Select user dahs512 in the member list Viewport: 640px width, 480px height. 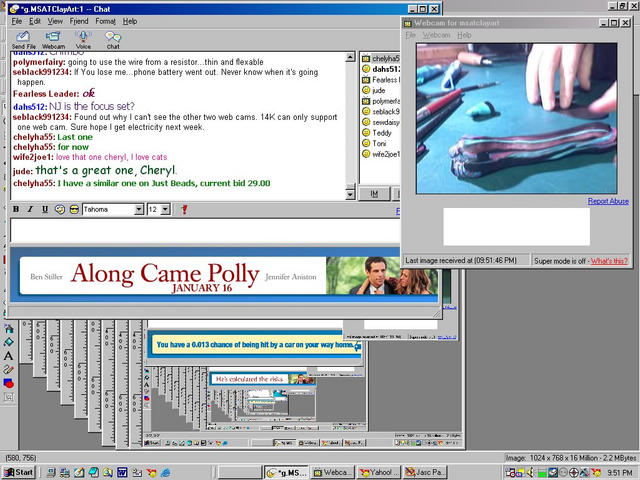coord(381,69)
